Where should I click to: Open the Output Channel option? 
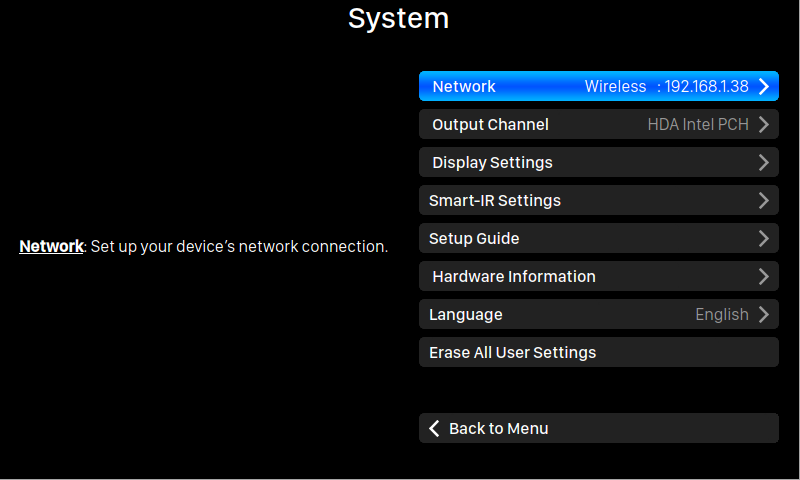[598, 124]
